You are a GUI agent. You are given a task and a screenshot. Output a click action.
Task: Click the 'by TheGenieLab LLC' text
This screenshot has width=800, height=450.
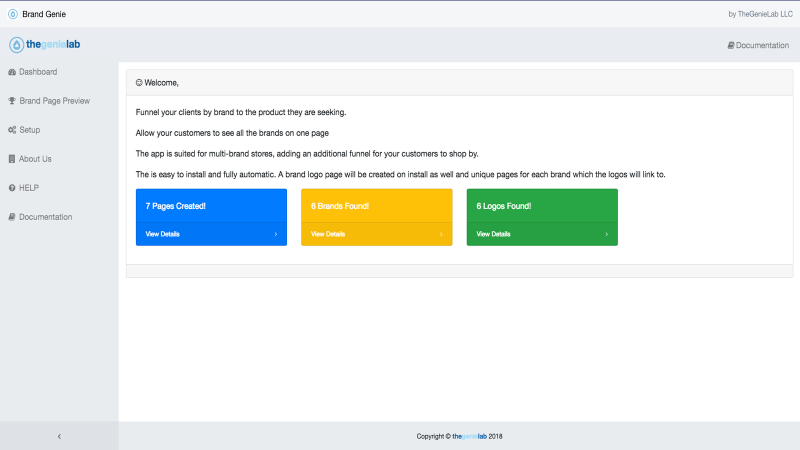tap(761, 14)
